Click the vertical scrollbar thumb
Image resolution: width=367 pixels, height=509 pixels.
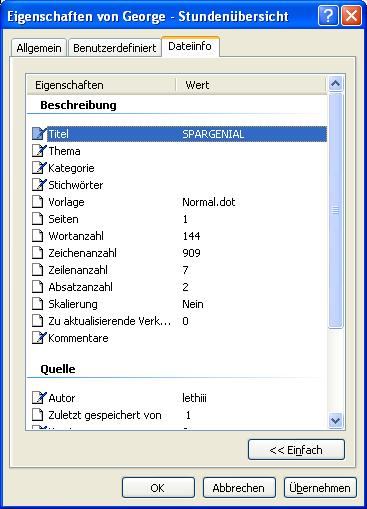click(x=335, y=211)
